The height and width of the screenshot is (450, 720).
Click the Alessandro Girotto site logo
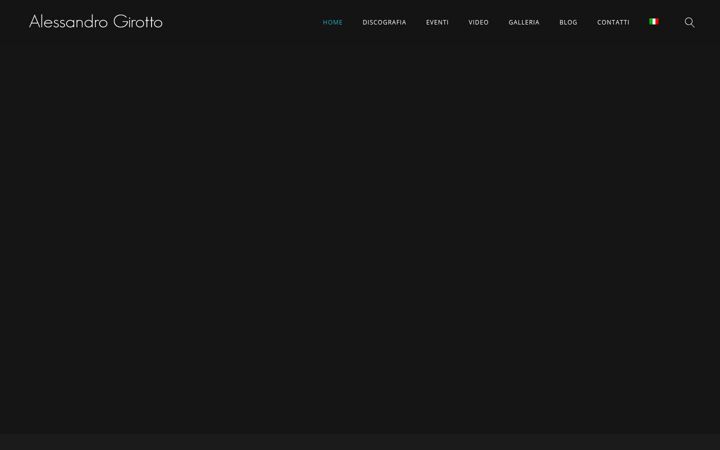96,22
